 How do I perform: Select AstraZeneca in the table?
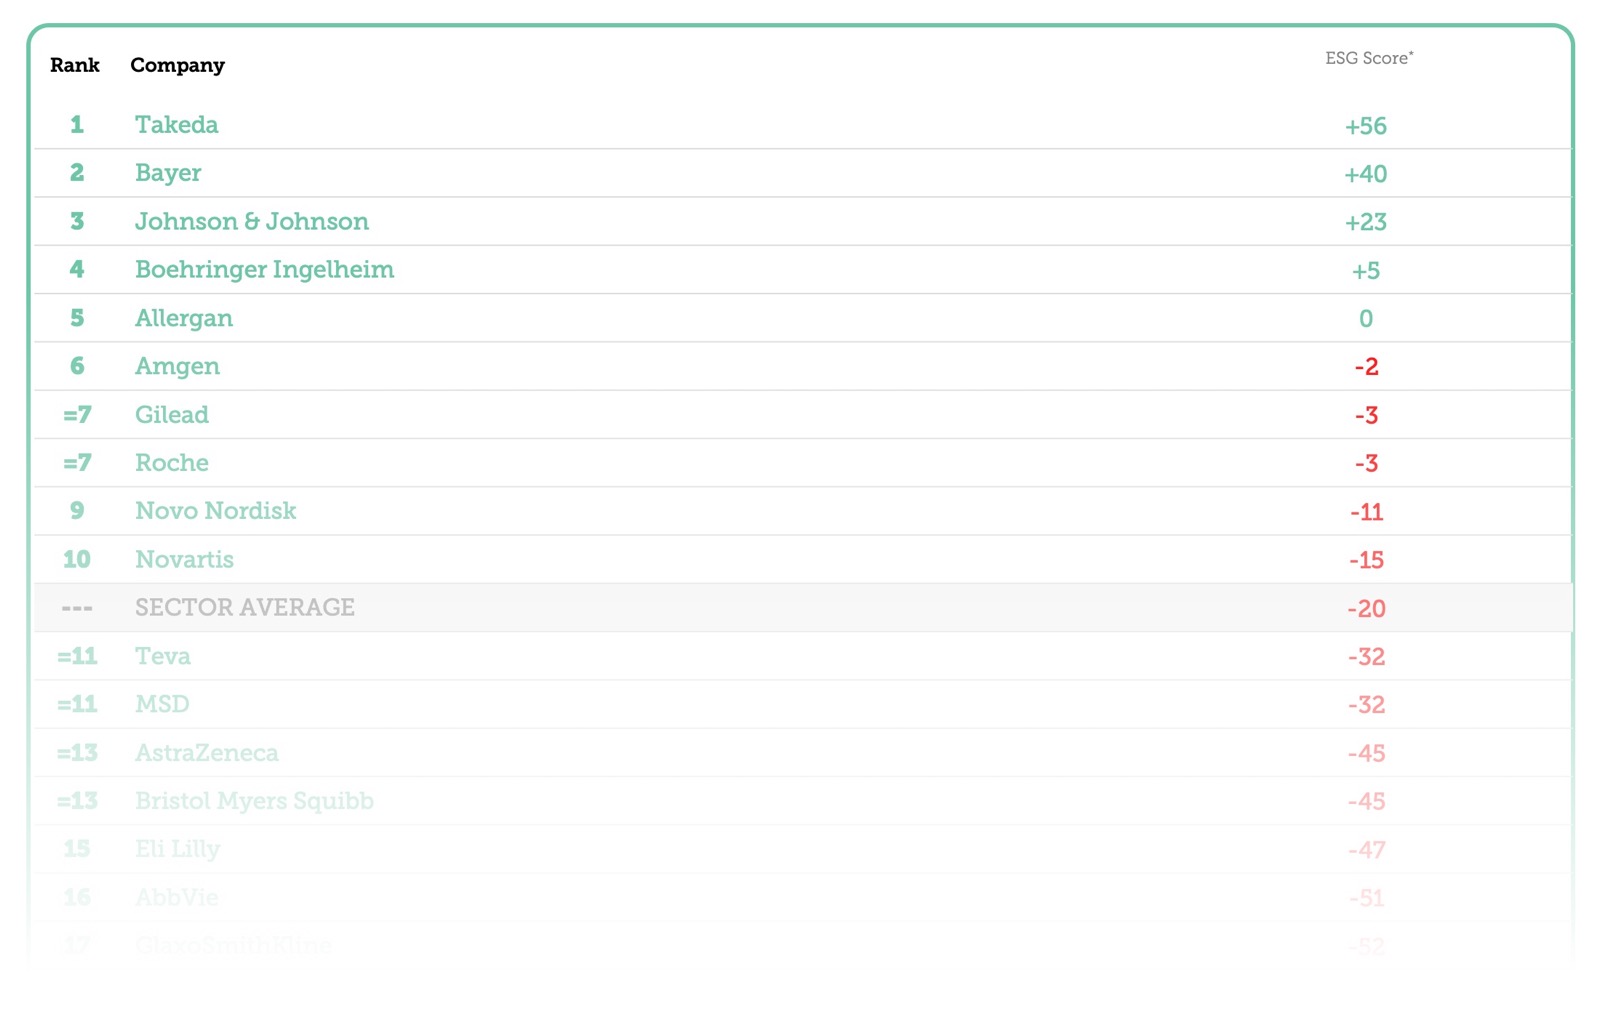(207, 752)
